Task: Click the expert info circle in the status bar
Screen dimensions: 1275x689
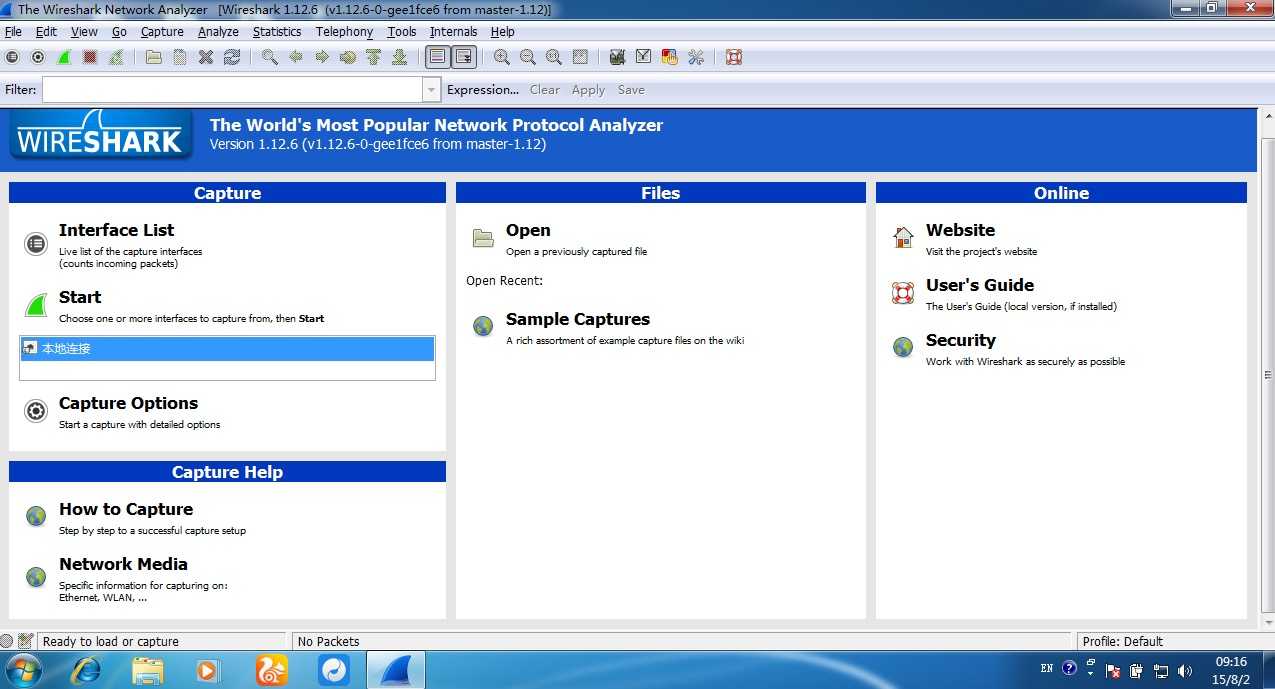Action: click(x=7, y=641)
